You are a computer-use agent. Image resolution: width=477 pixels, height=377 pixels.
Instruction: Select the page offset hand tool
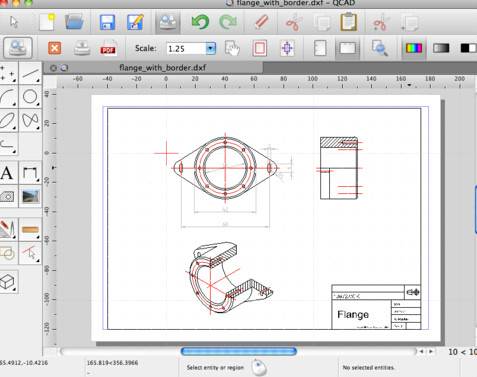[x=232, y=48]
